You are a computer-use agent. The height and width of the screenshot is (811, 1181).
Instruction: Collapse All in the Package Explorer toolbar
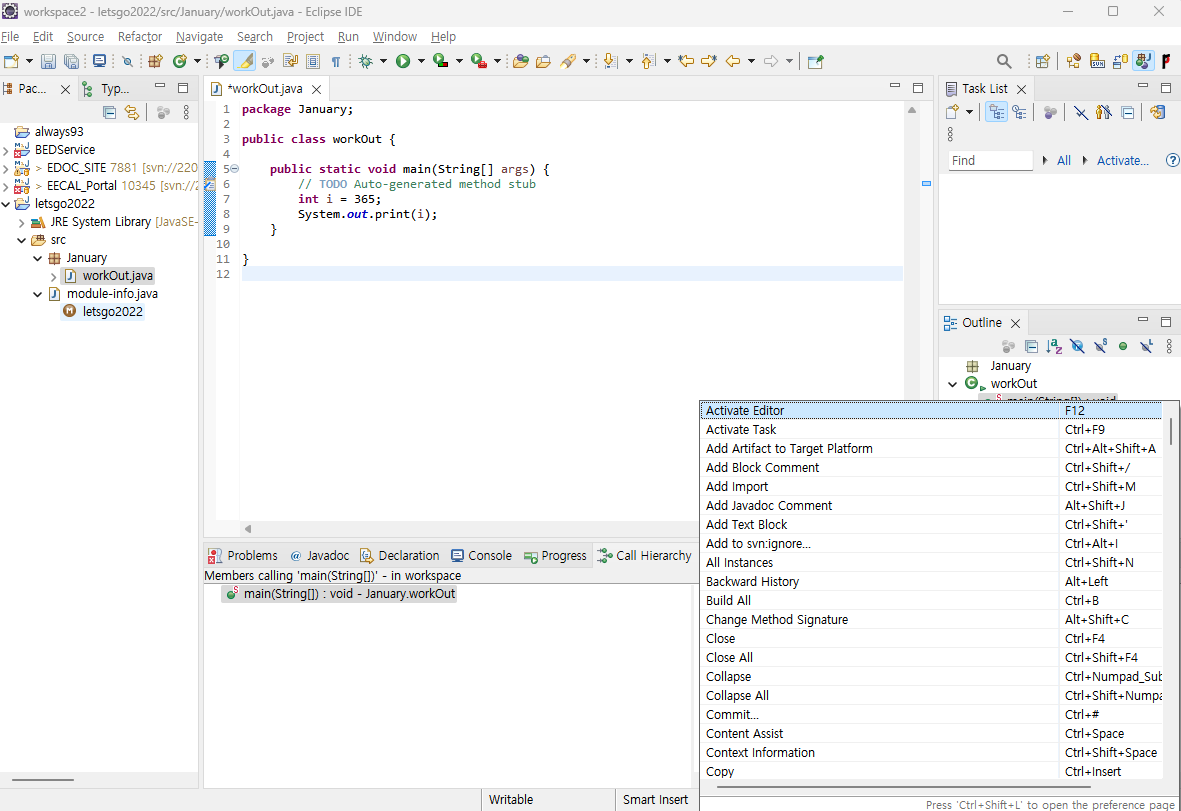point(109,113)
